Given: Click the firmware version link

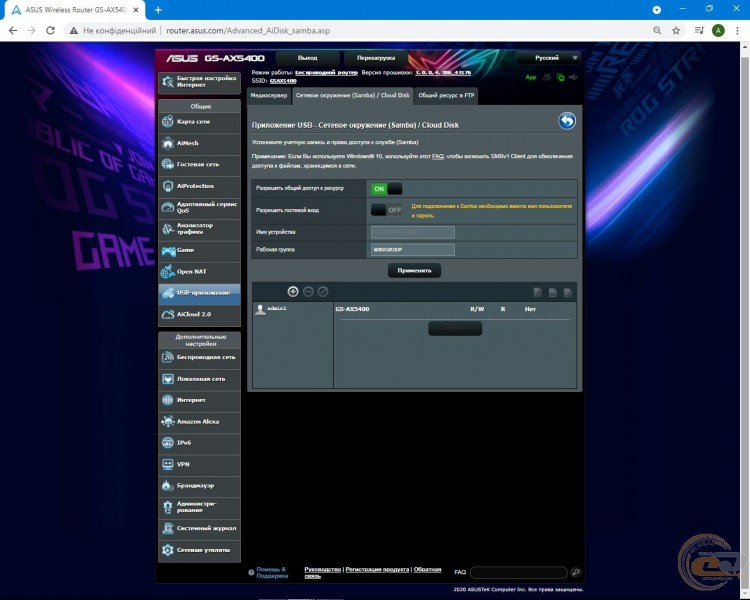Looking at the screenshot, I should [443, 73].
